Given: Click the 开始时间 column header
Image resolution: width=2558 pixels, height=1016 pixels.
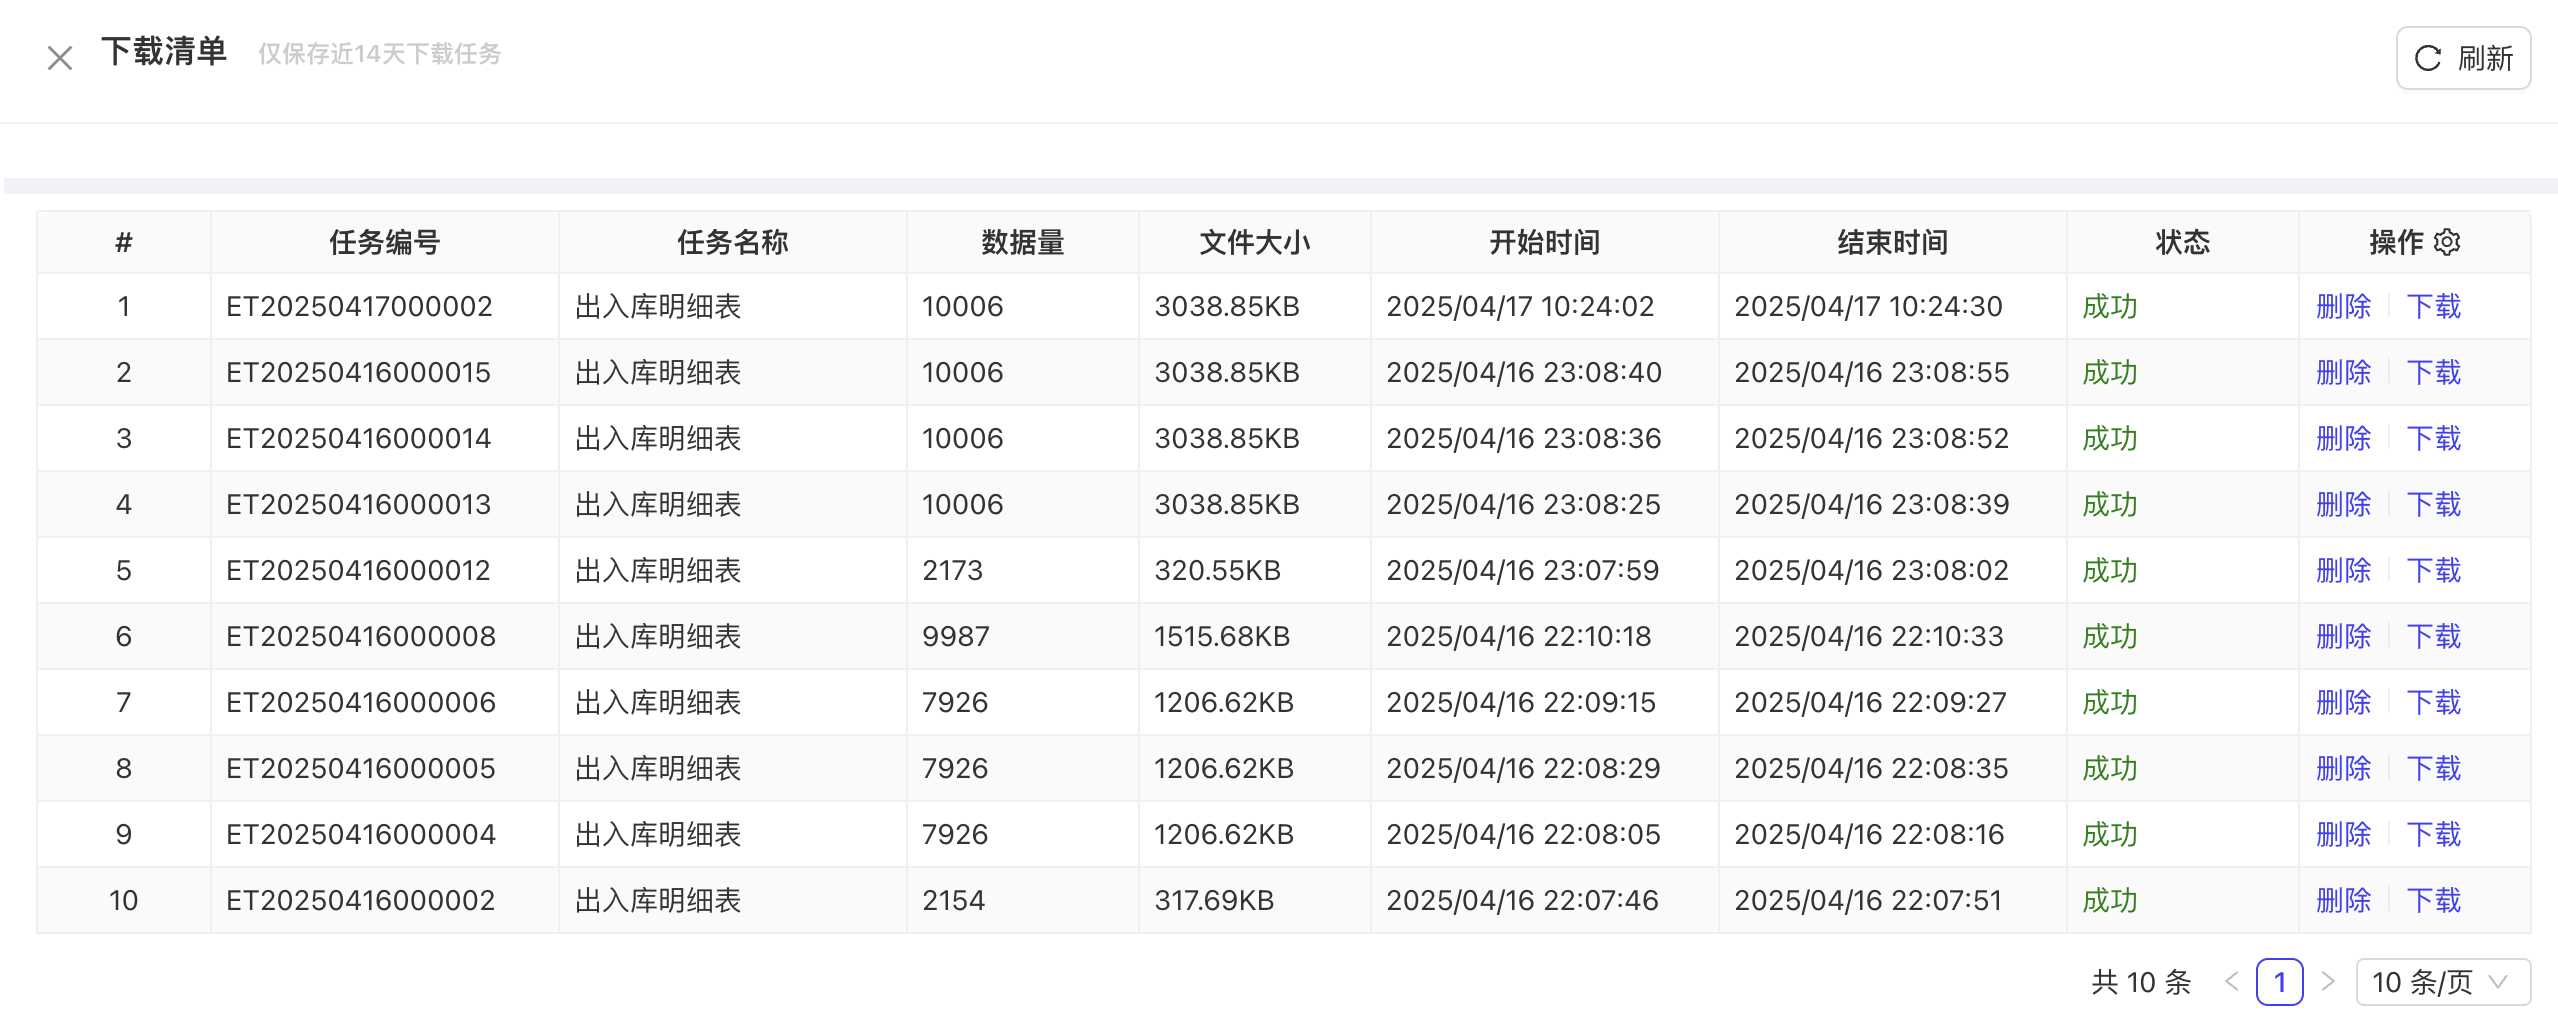Looking at the screenshot, I should pyautogui.click(x=1545, y=242).
